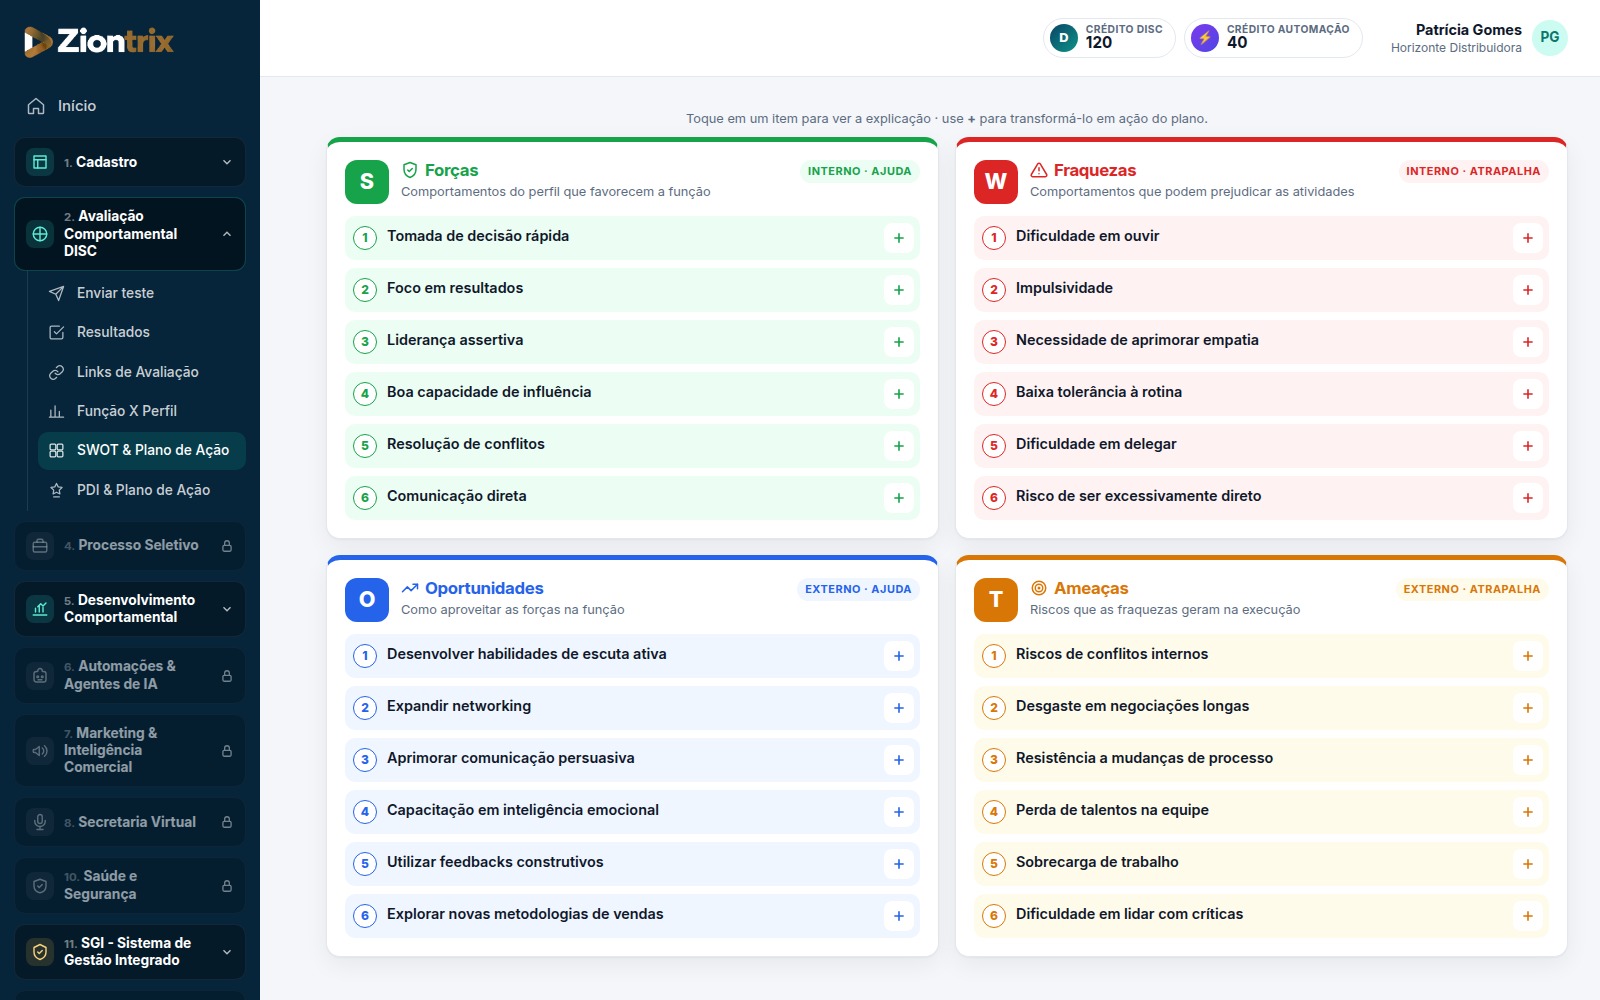Go to Início in sidebar
The height and width of the screenshot is (1000, 1600).
point(130,106)
